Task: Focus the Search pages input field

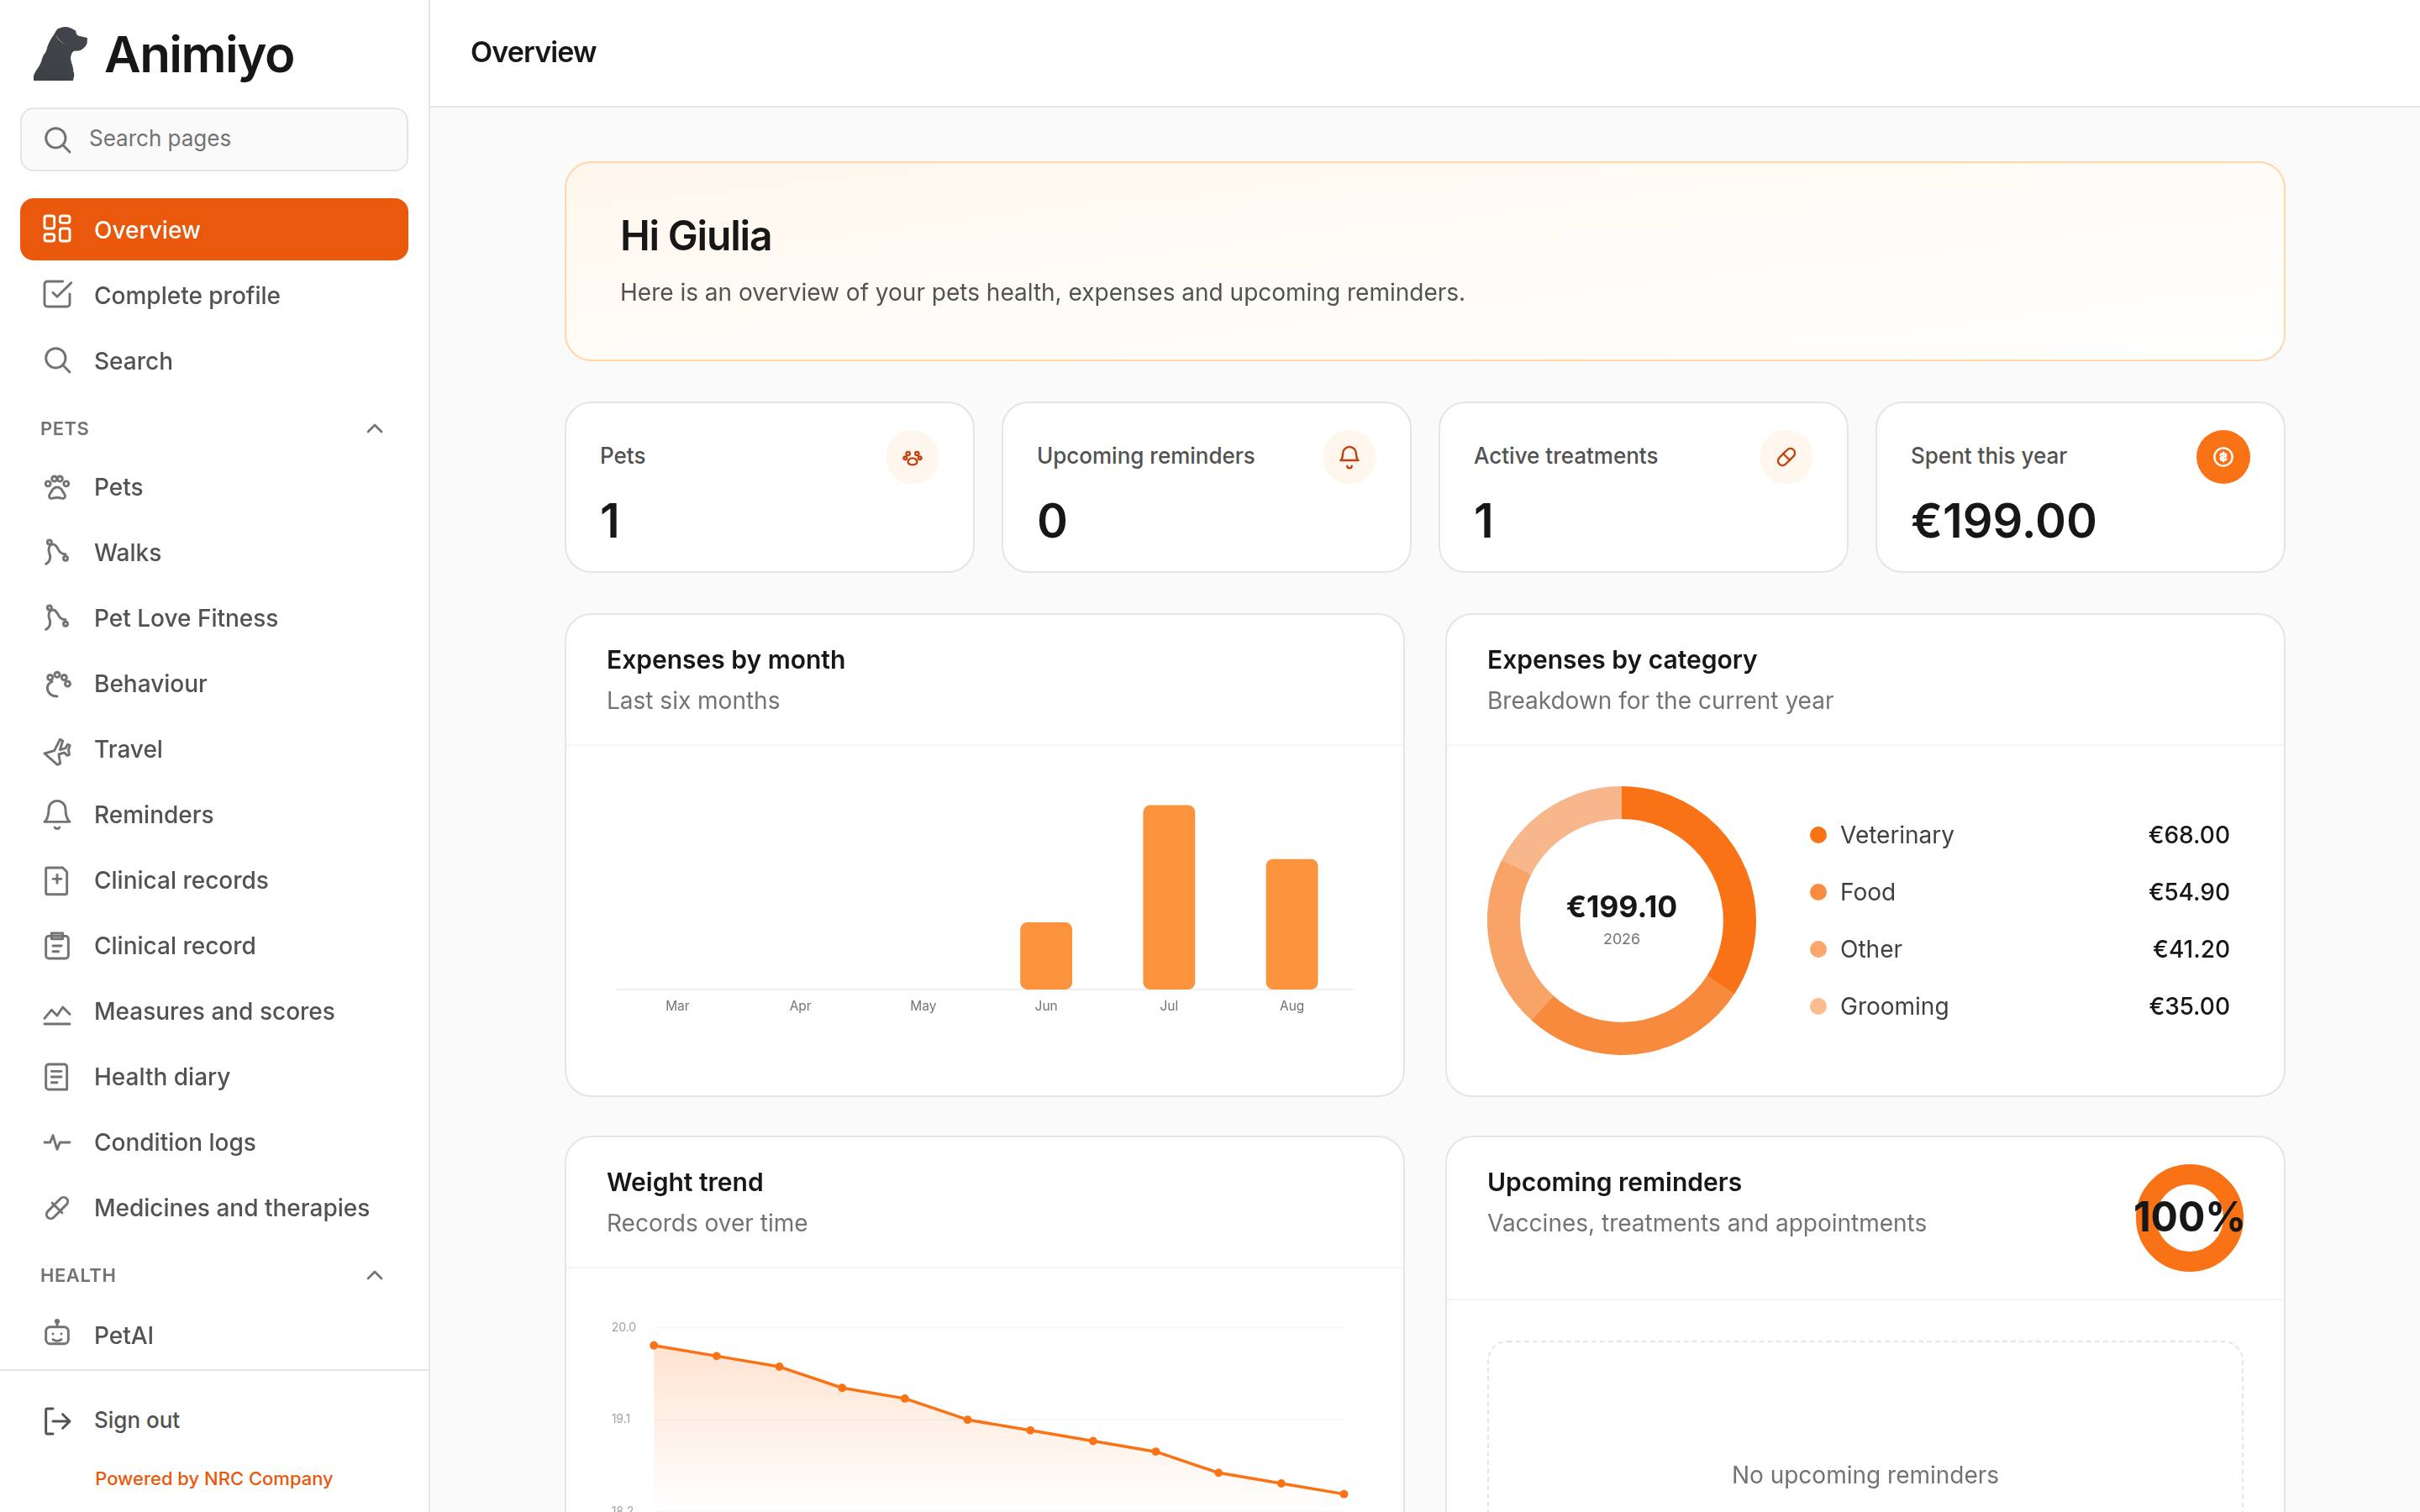Action: [214, 139]
